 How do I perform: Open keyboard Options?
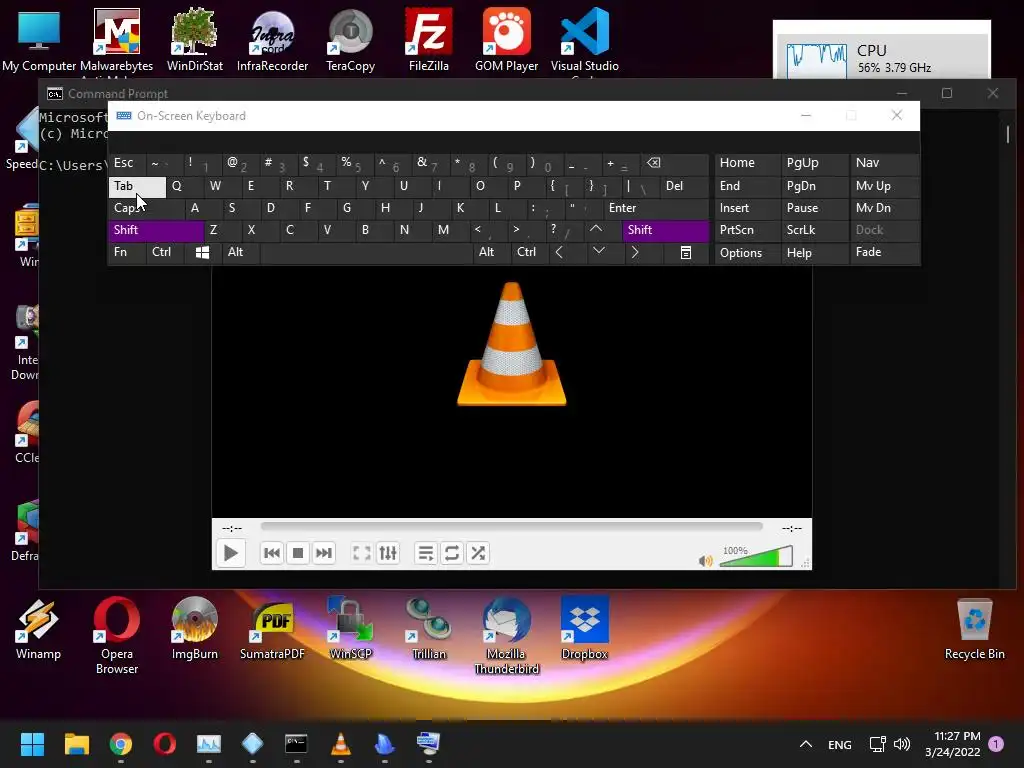(747, 253)
